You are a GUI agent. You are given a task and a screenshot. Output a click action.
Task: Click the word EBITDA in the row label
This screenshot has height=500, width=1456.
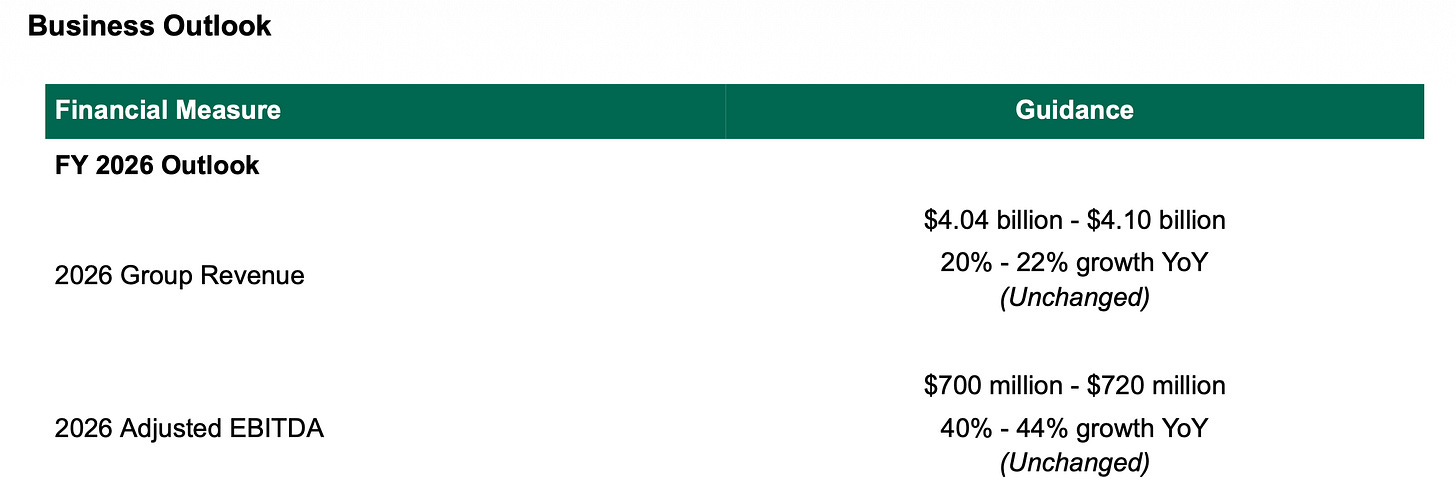(277, 429)
